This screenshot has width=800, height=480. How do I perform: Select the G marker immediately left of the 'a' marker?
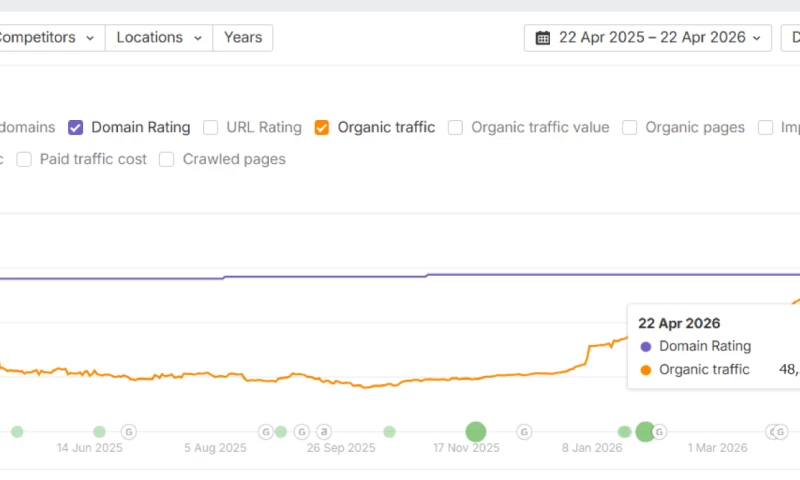[x=302, y=432]
